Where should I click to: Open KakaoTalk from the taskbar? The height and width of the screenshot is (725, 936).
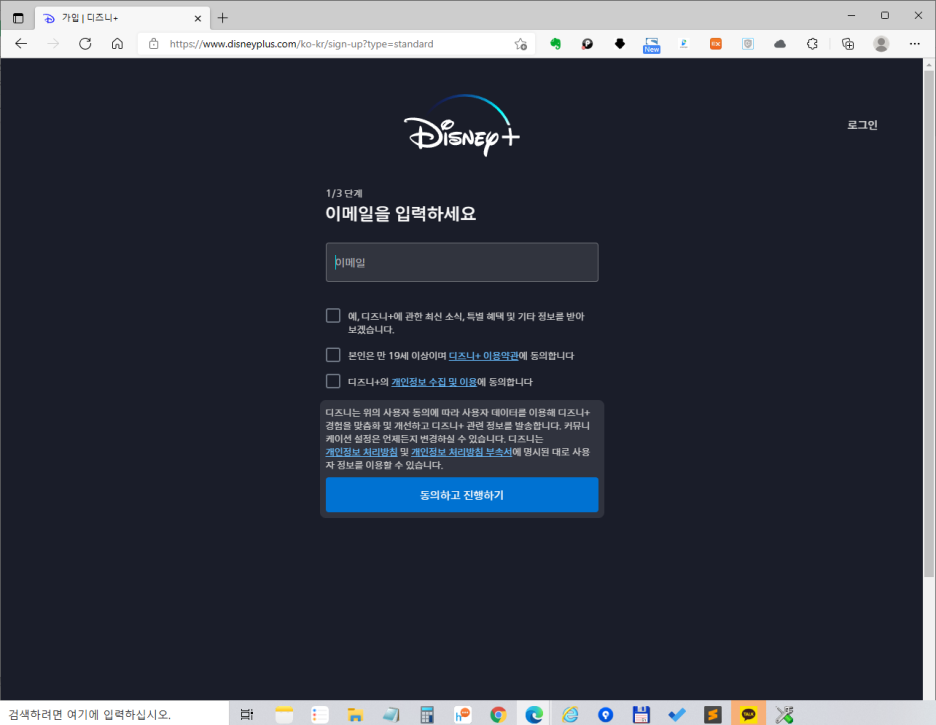pyautogui.click(x=749, y=714)
